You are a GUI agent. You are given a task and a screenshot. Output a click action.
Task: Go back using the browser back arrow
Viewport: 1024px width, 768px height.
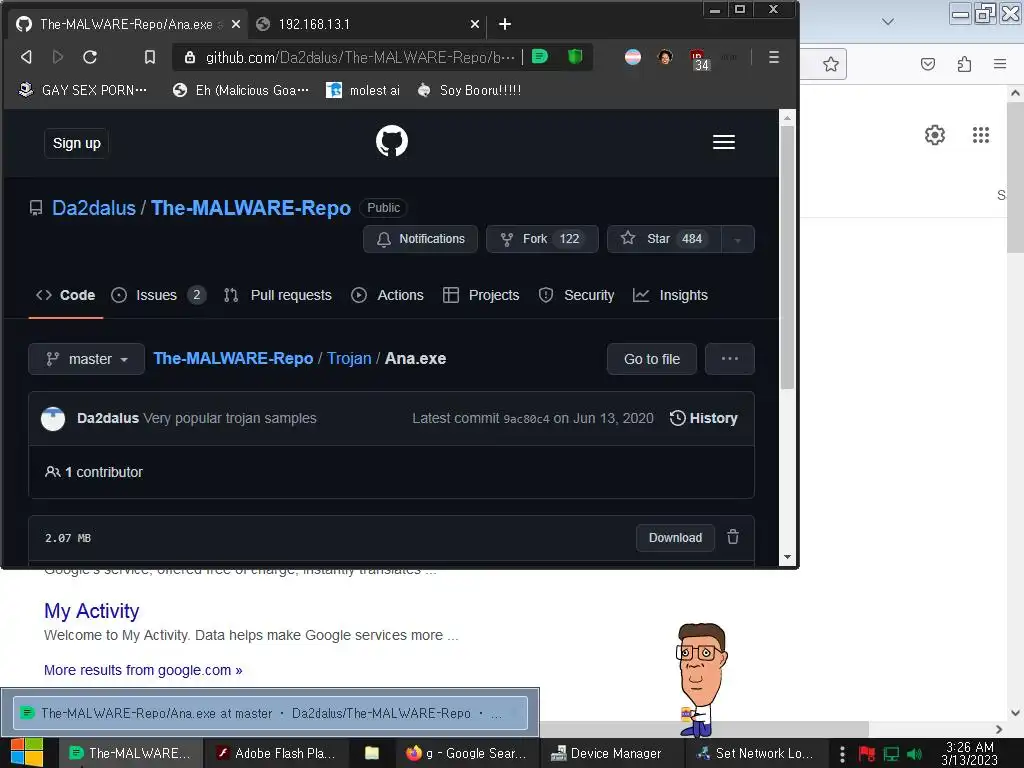click(26, 57)
